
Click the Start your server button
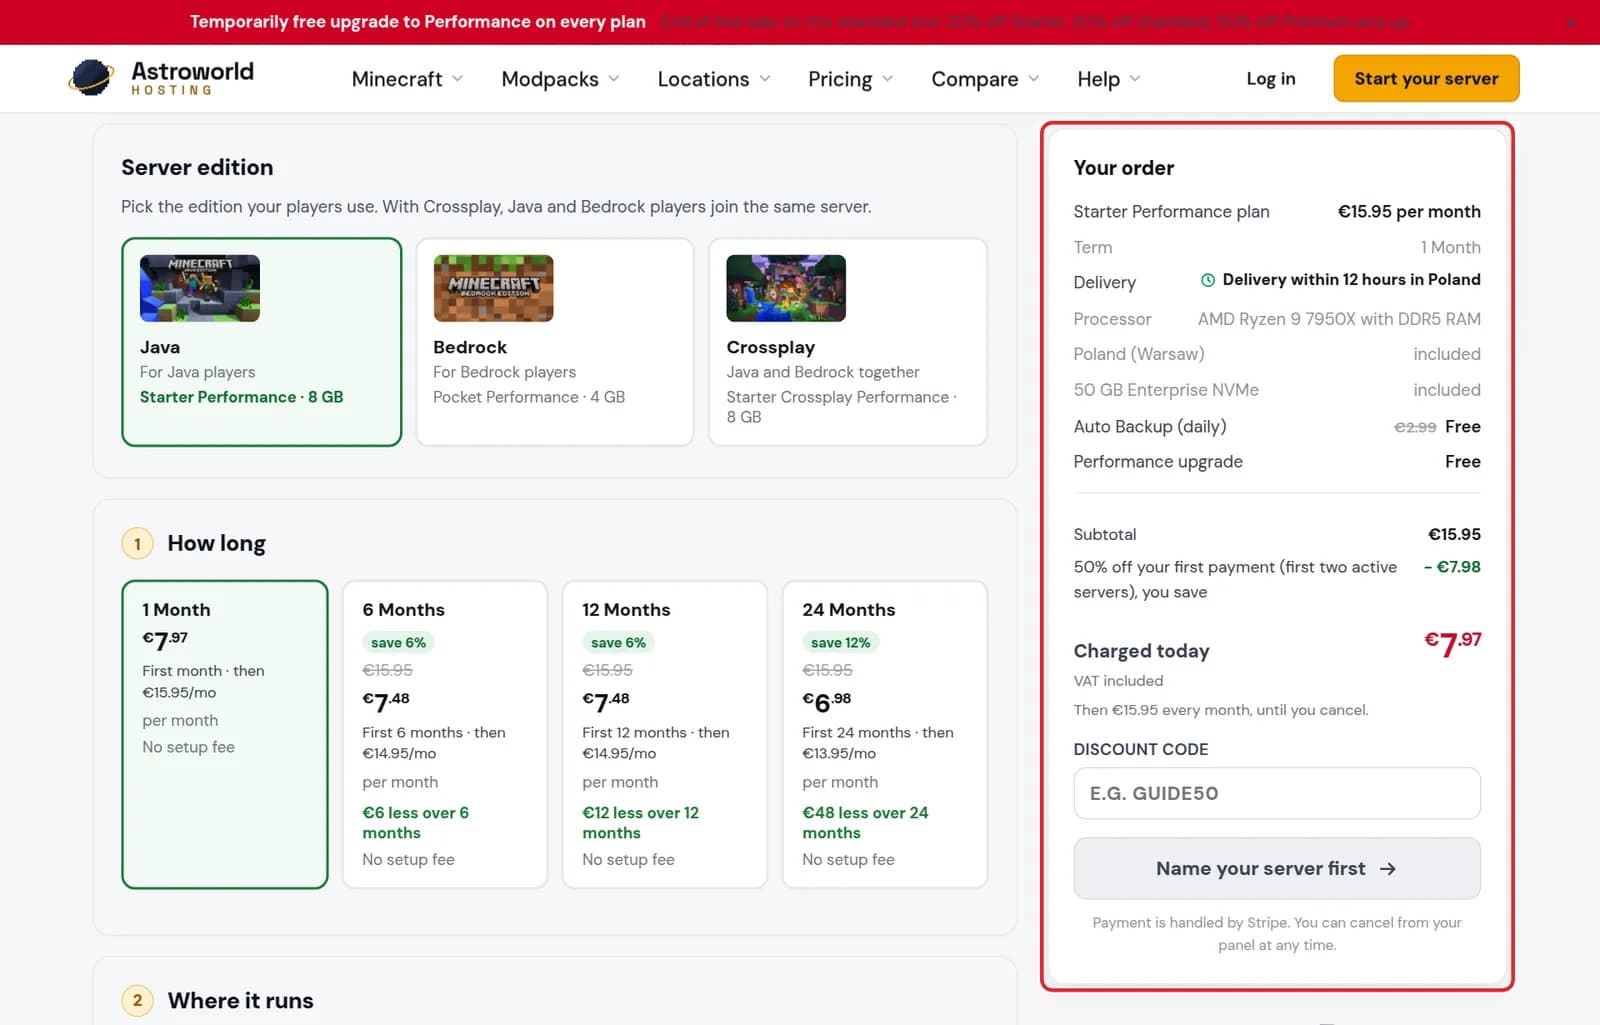click(x=1426, y=78)
